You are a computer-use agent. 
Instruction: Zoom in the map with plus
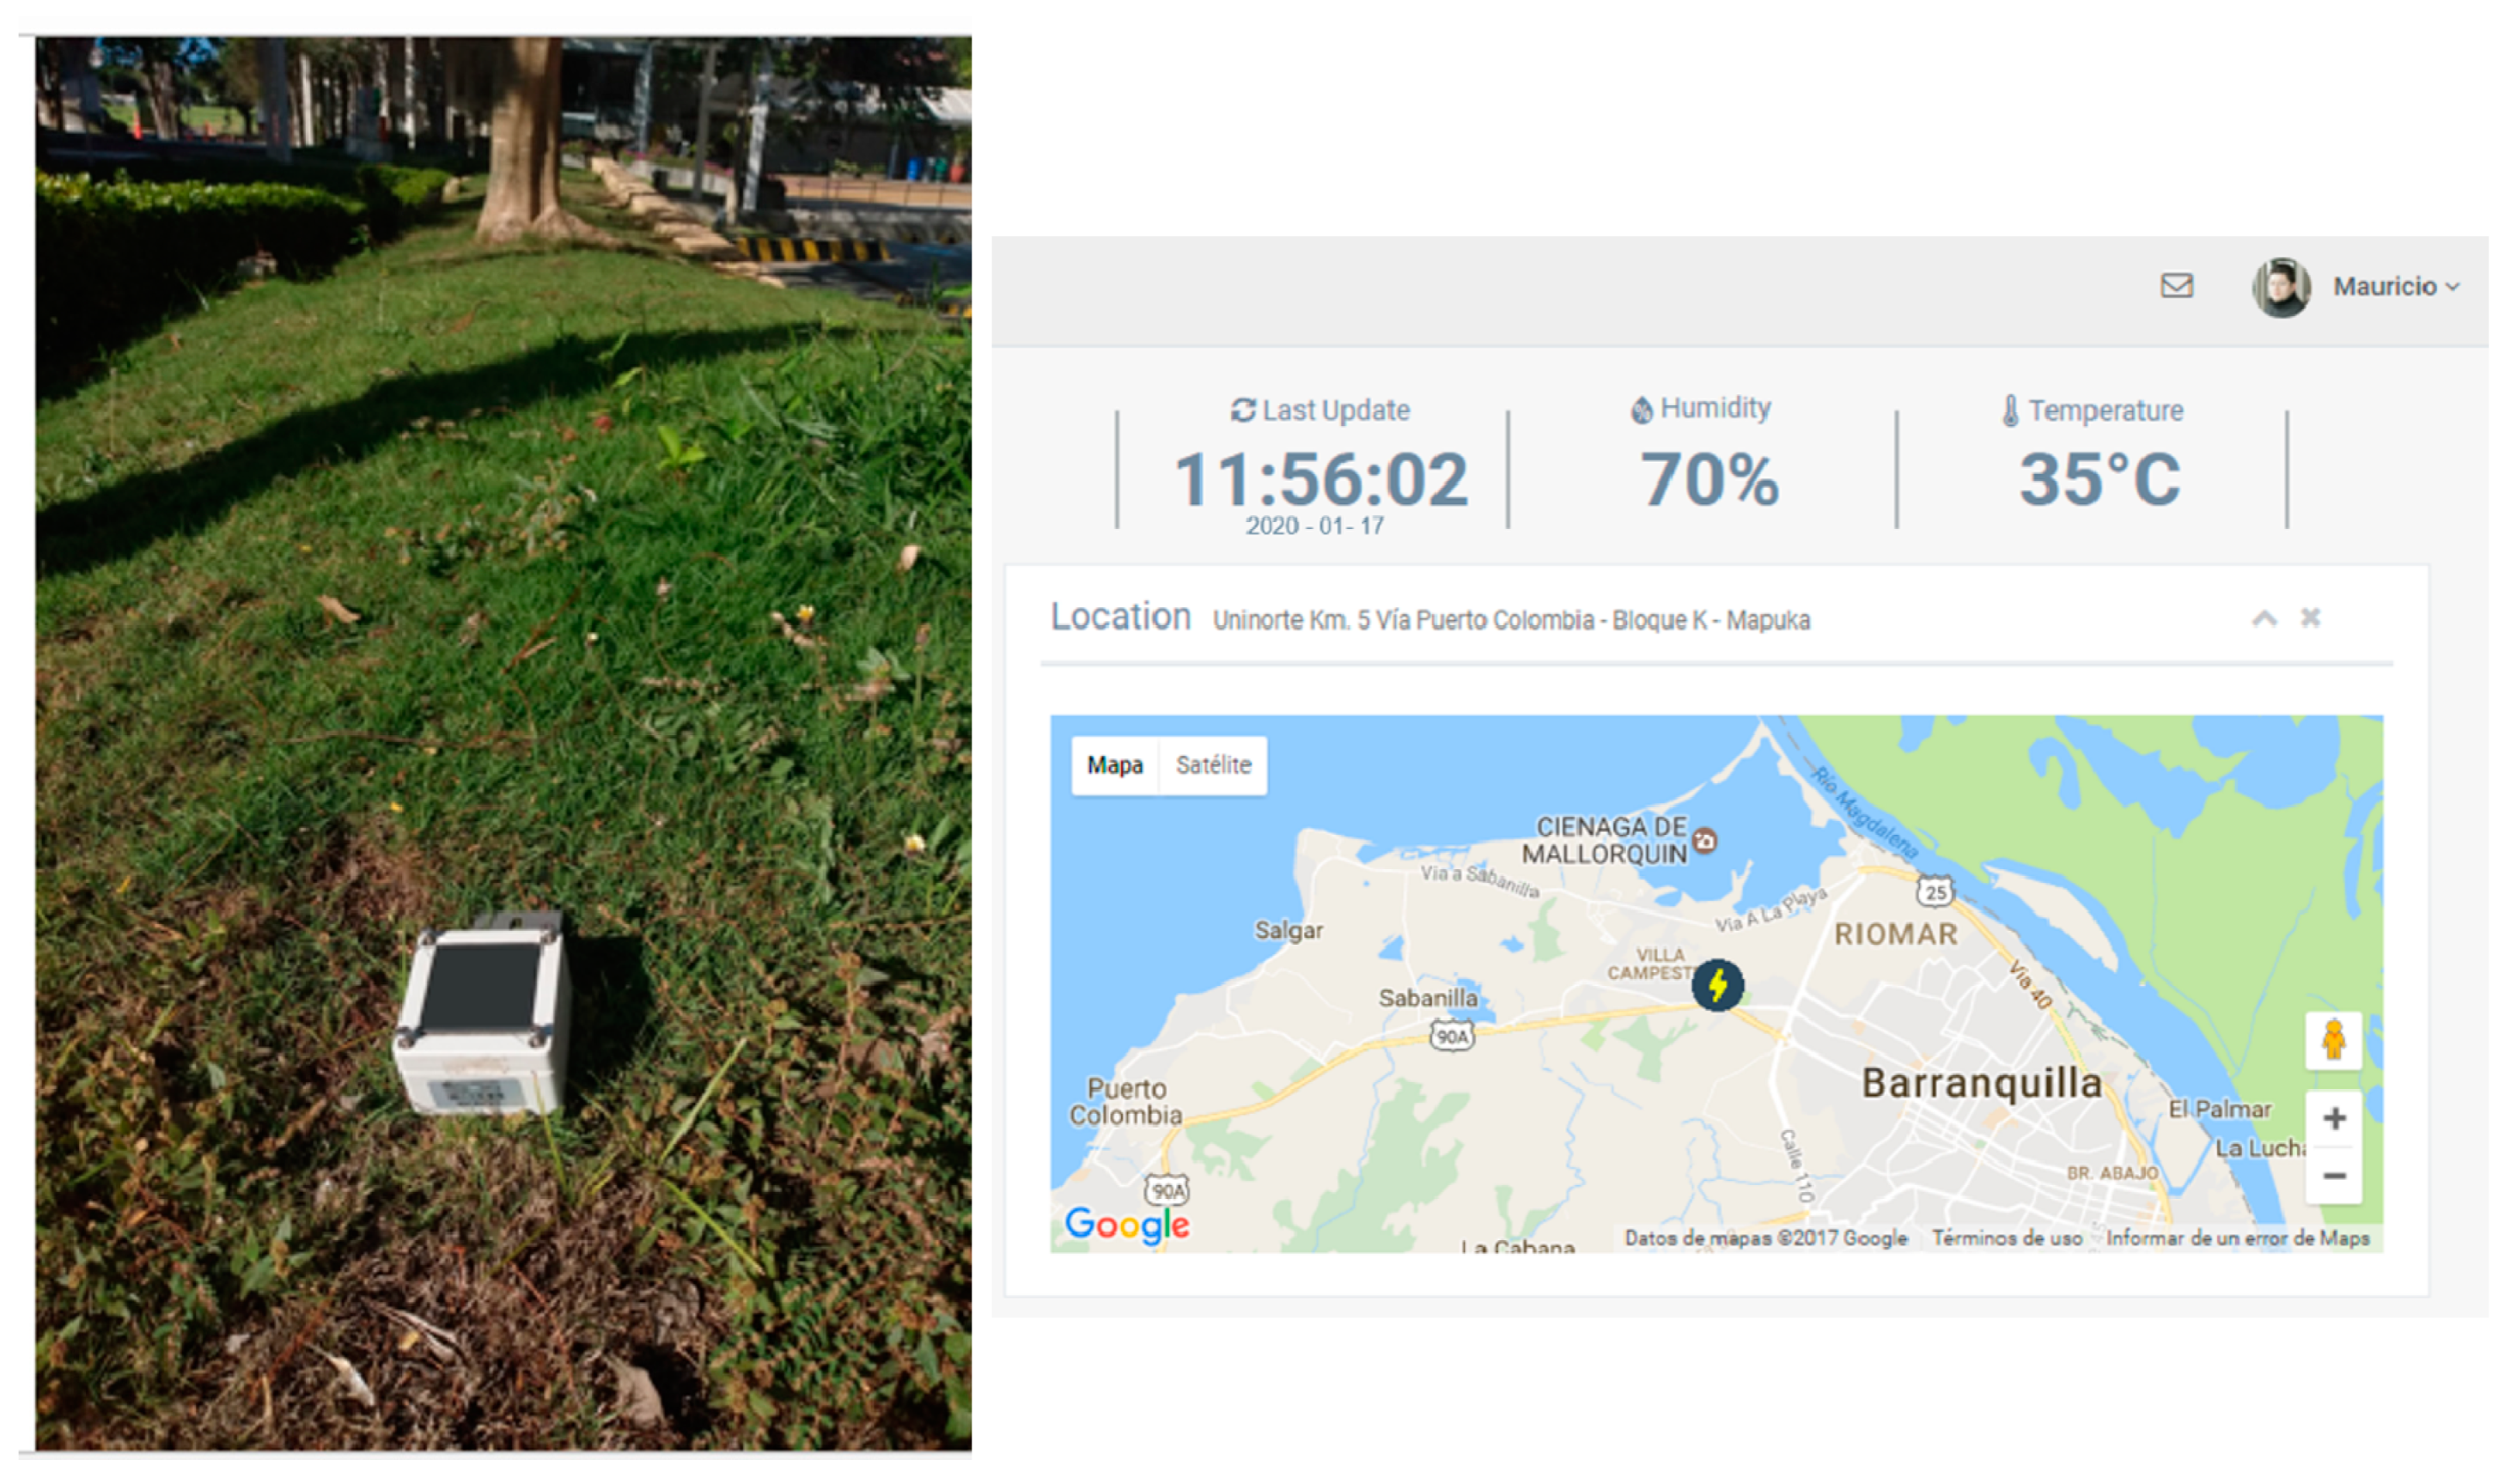2334,1119
